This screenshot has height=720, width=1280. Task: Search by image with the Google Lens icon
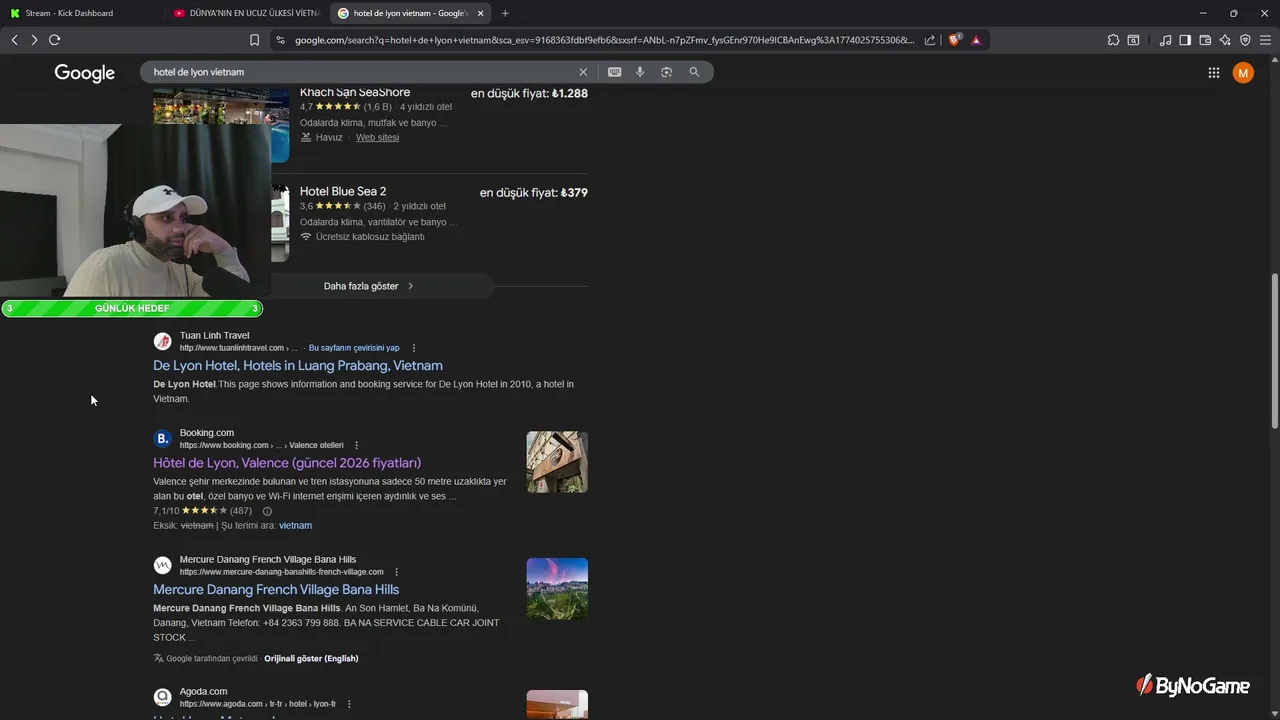667,72
